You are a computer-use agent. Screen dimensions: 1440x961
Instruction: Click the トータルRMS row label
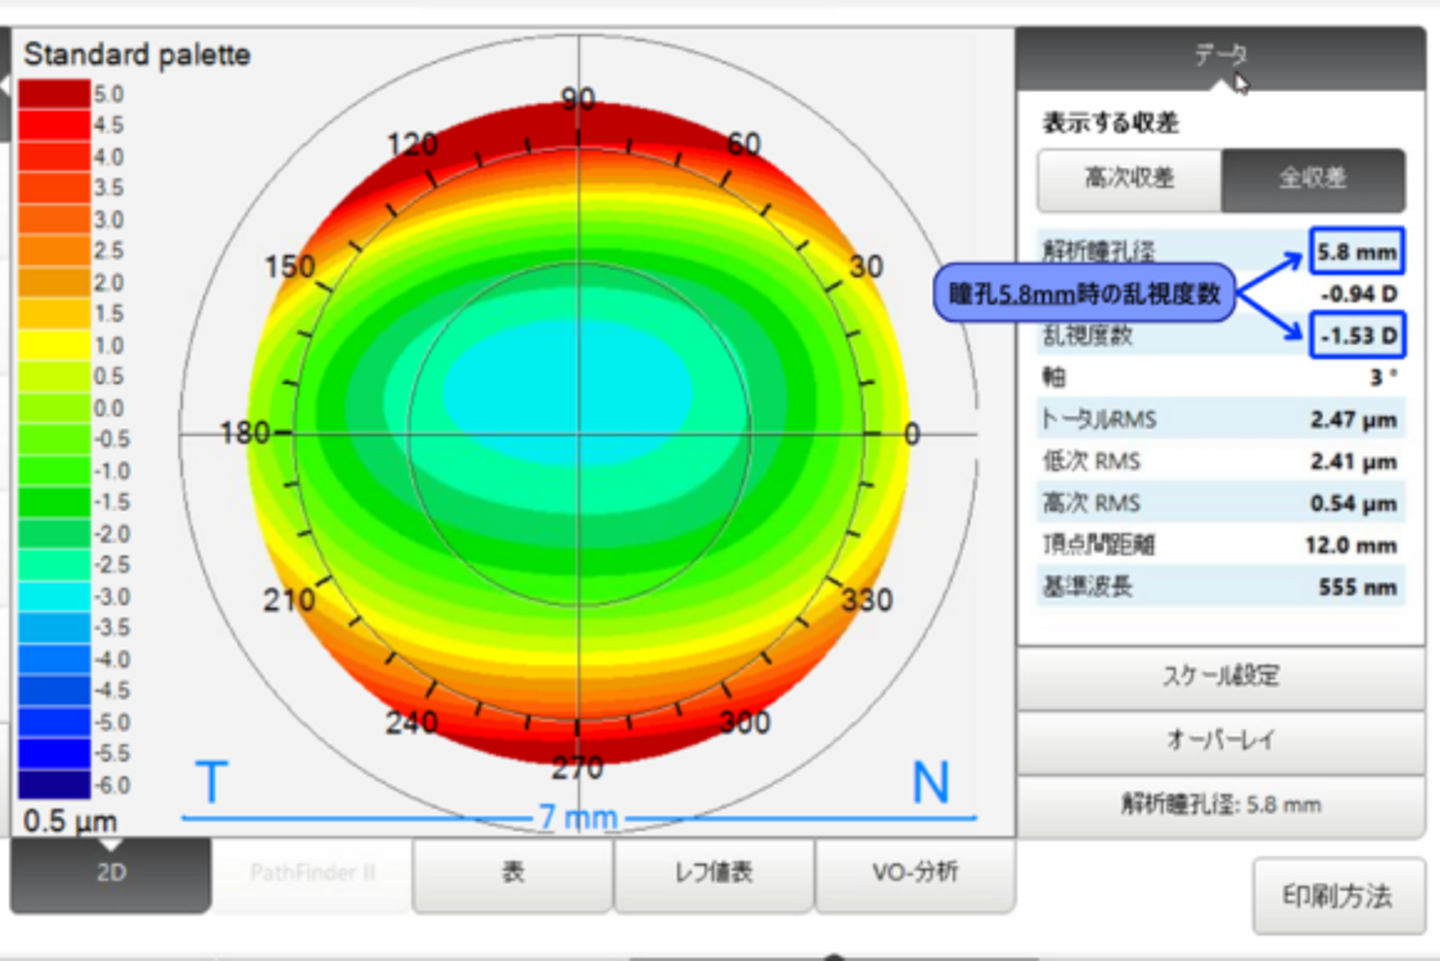click(x=1099, y=420)
